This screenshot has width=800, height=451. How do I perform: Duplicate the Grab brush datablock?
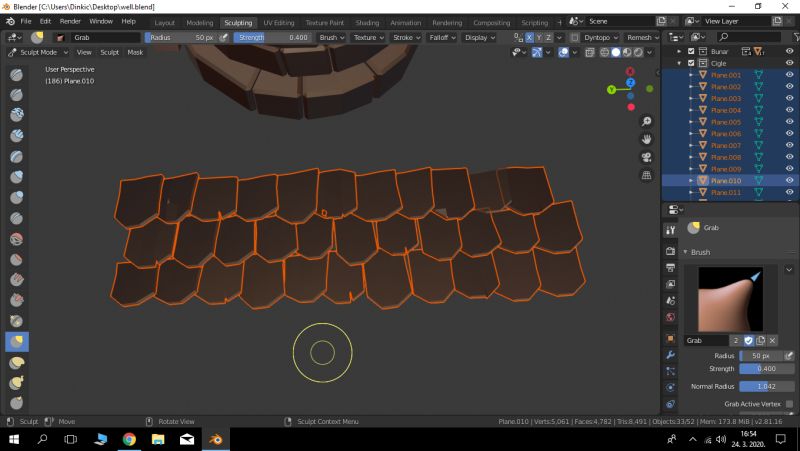760,340
